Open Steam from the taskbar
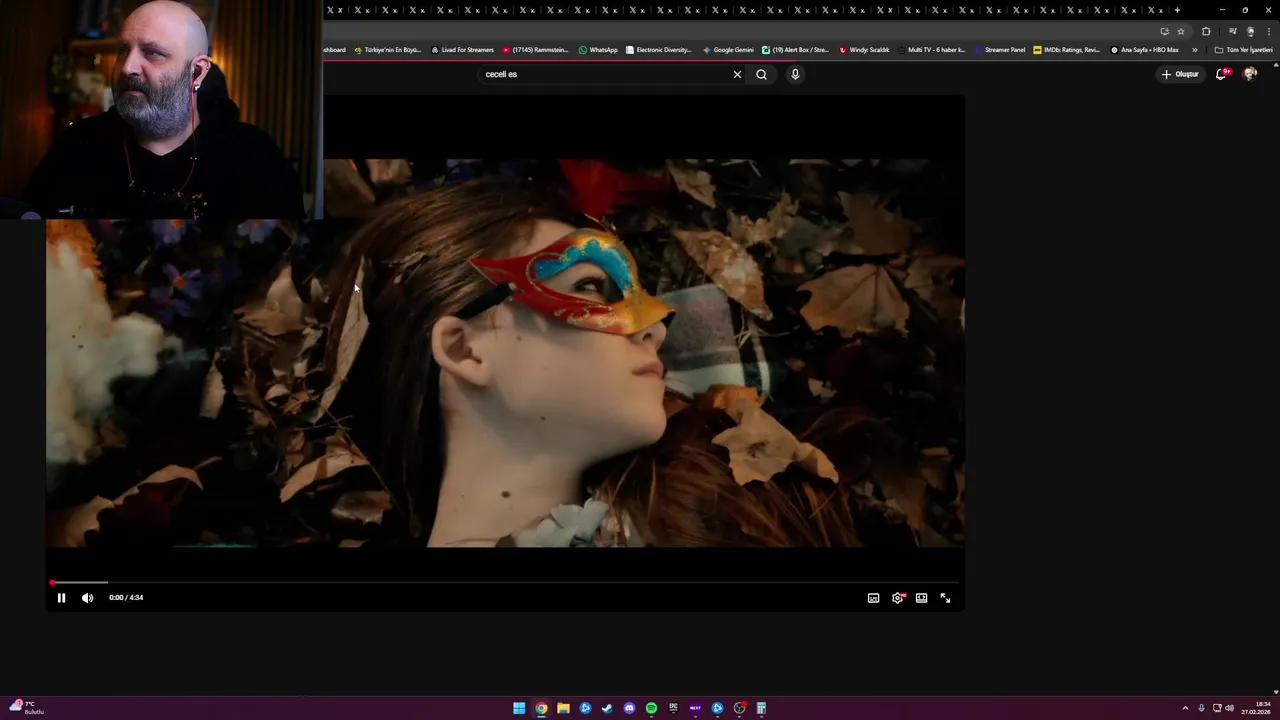Screen dimensions: 1280x720 point(607,708)
